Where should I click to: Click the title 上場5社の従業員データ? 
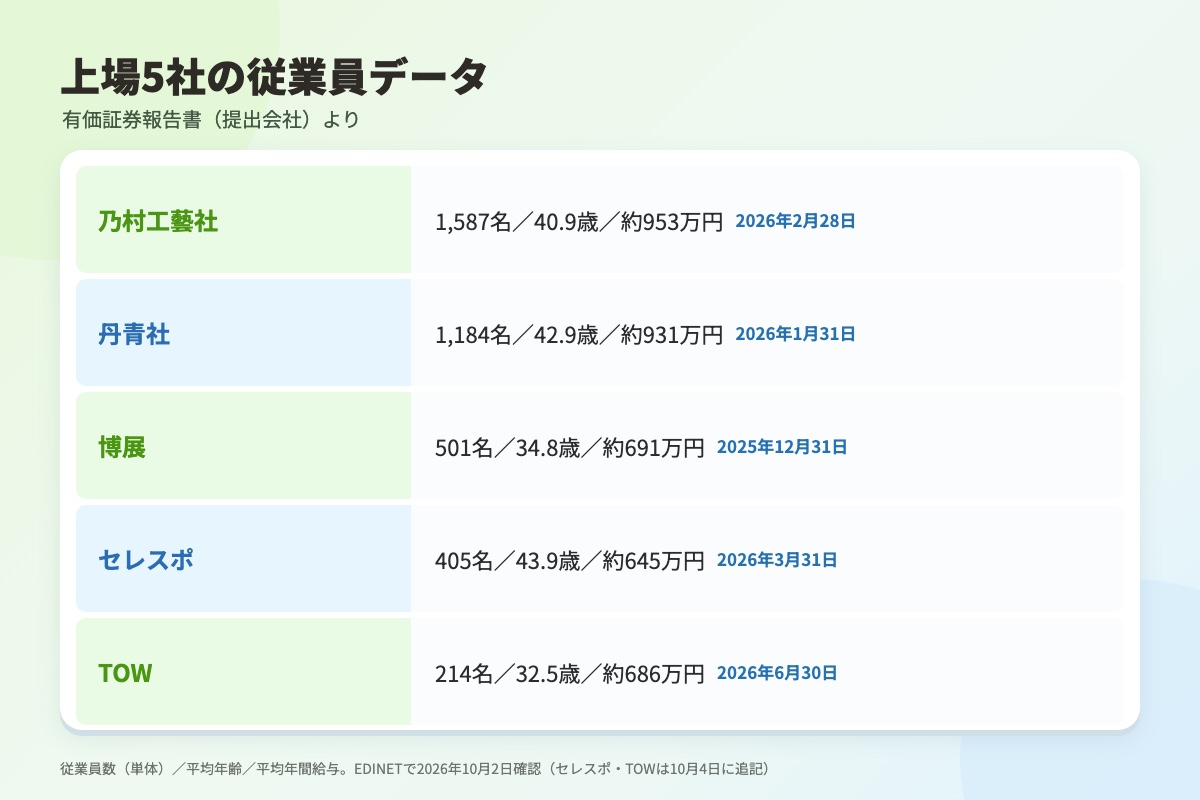coord(274,77)
